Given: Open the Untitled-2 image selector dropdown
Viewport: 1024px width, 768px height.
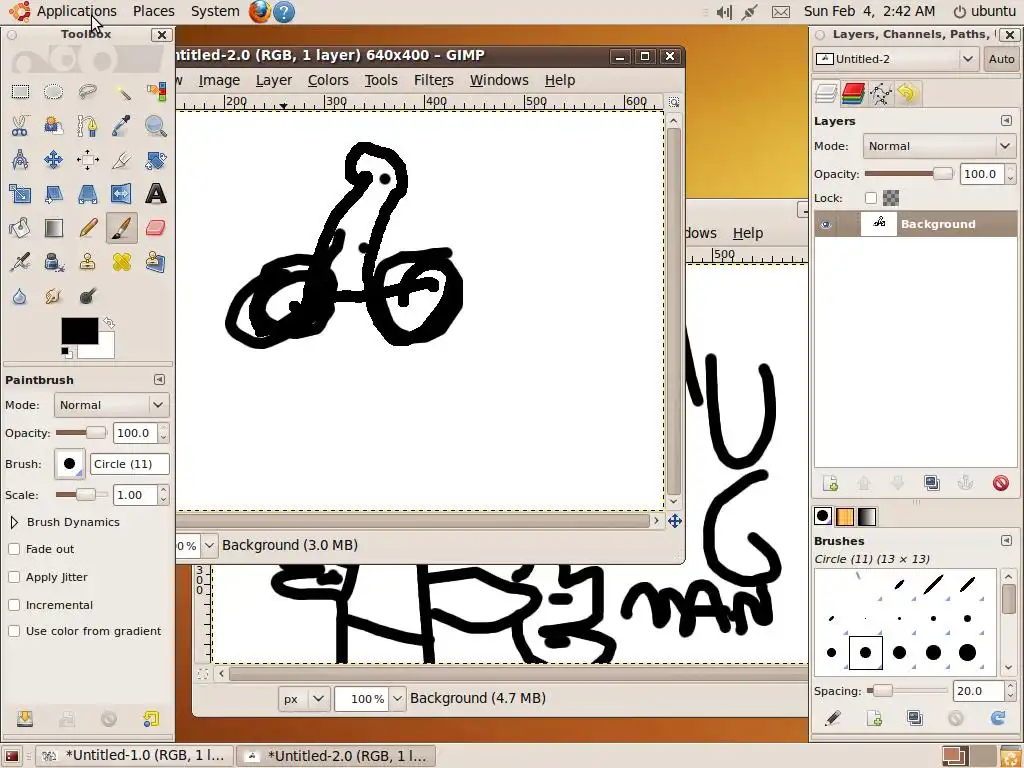Looking at the screenshot, I should point(895,59).
